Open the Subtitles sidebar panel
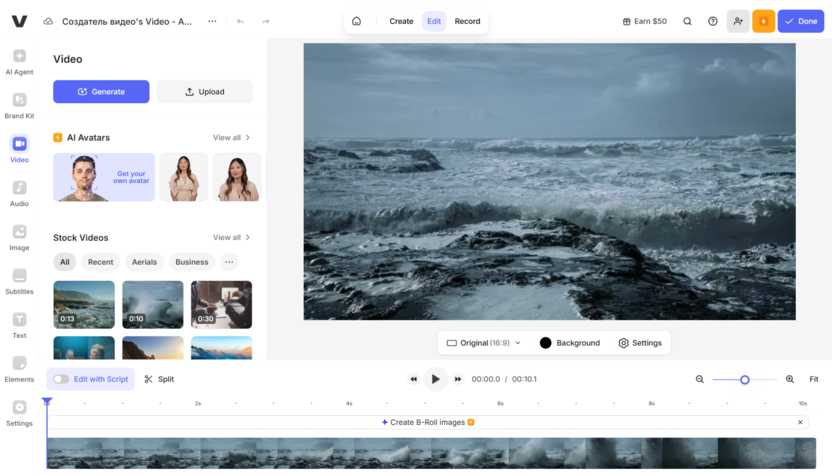 19,281
